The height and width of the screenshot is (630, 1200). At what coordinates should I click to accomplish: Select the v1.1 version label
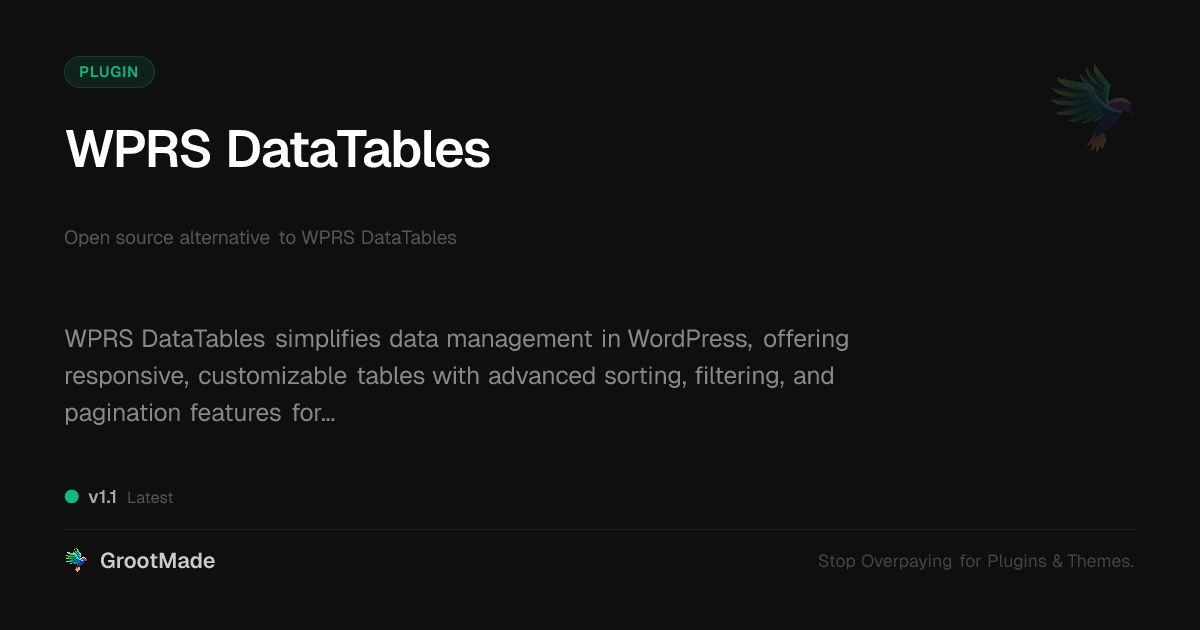point(102,497)
